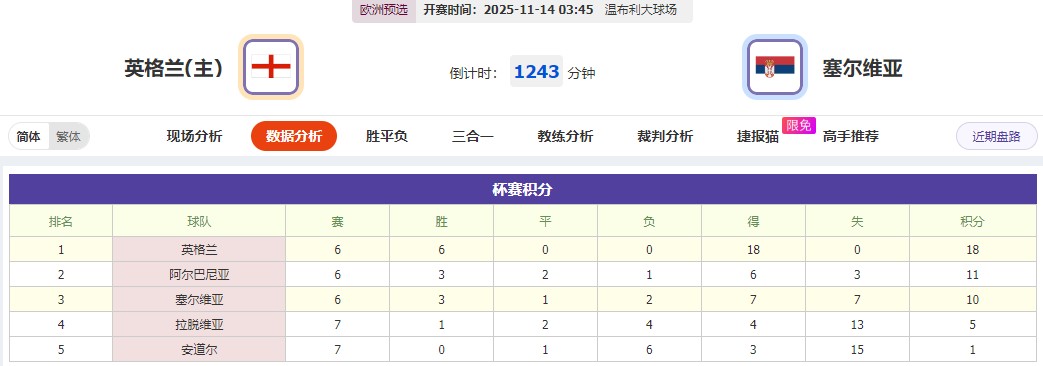Viewport: 1043px width, 366px height.
Task: Select the 数据分析 tab
Action: point(294,136)
